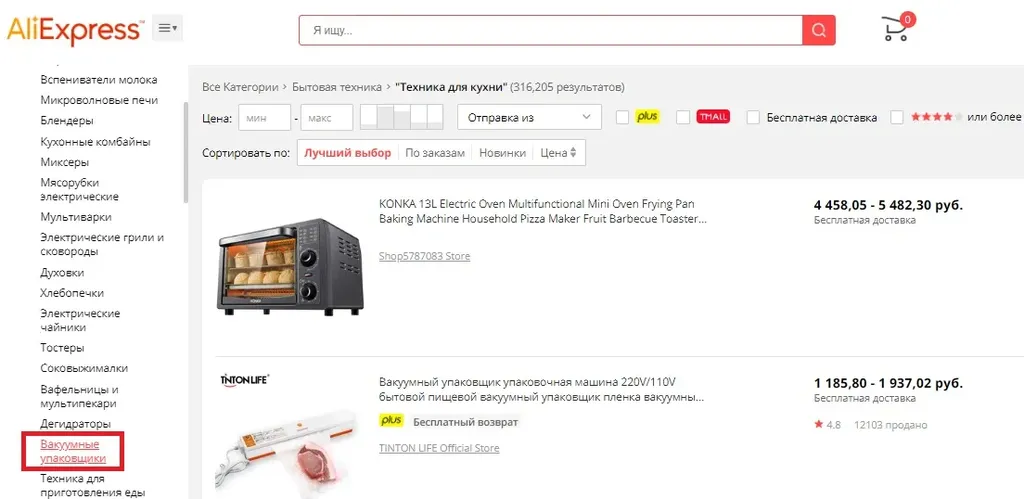Check the TMALL filter checkbox
1024x499 pixels.
(x=683, y=118)
